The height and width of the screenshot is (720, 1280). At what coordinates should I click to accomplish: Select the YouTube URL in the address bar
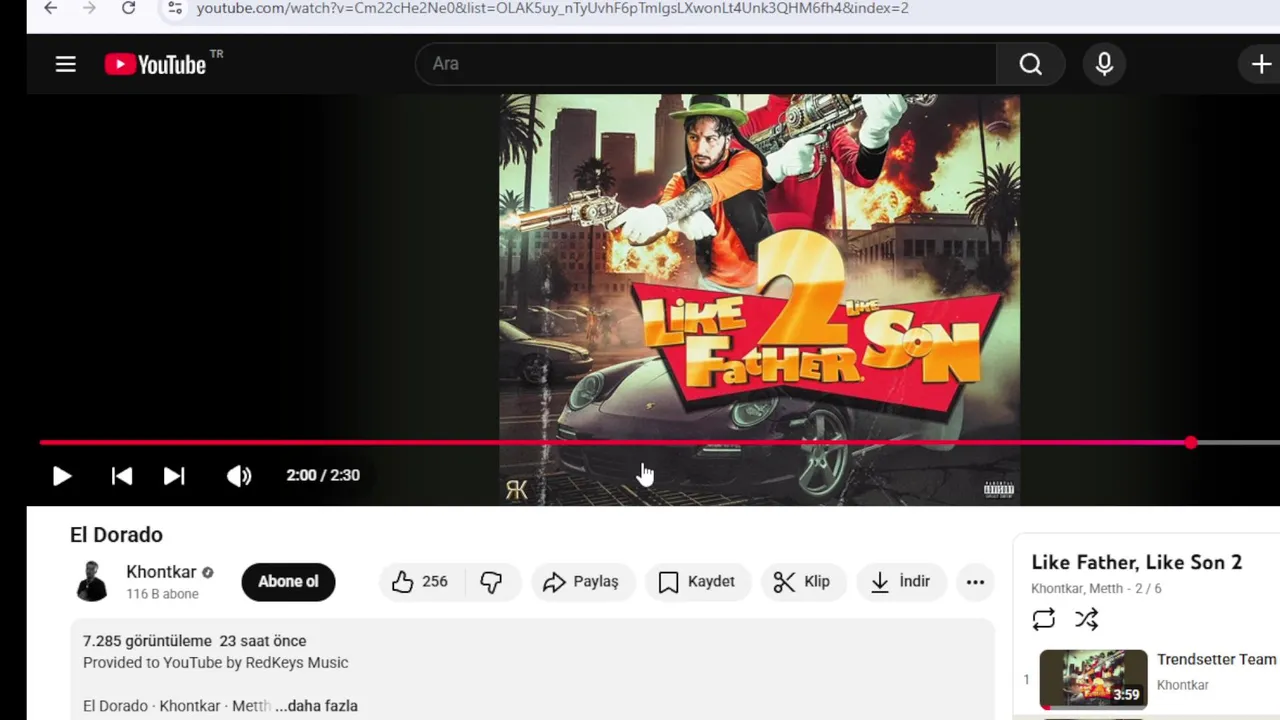point(552,8)
